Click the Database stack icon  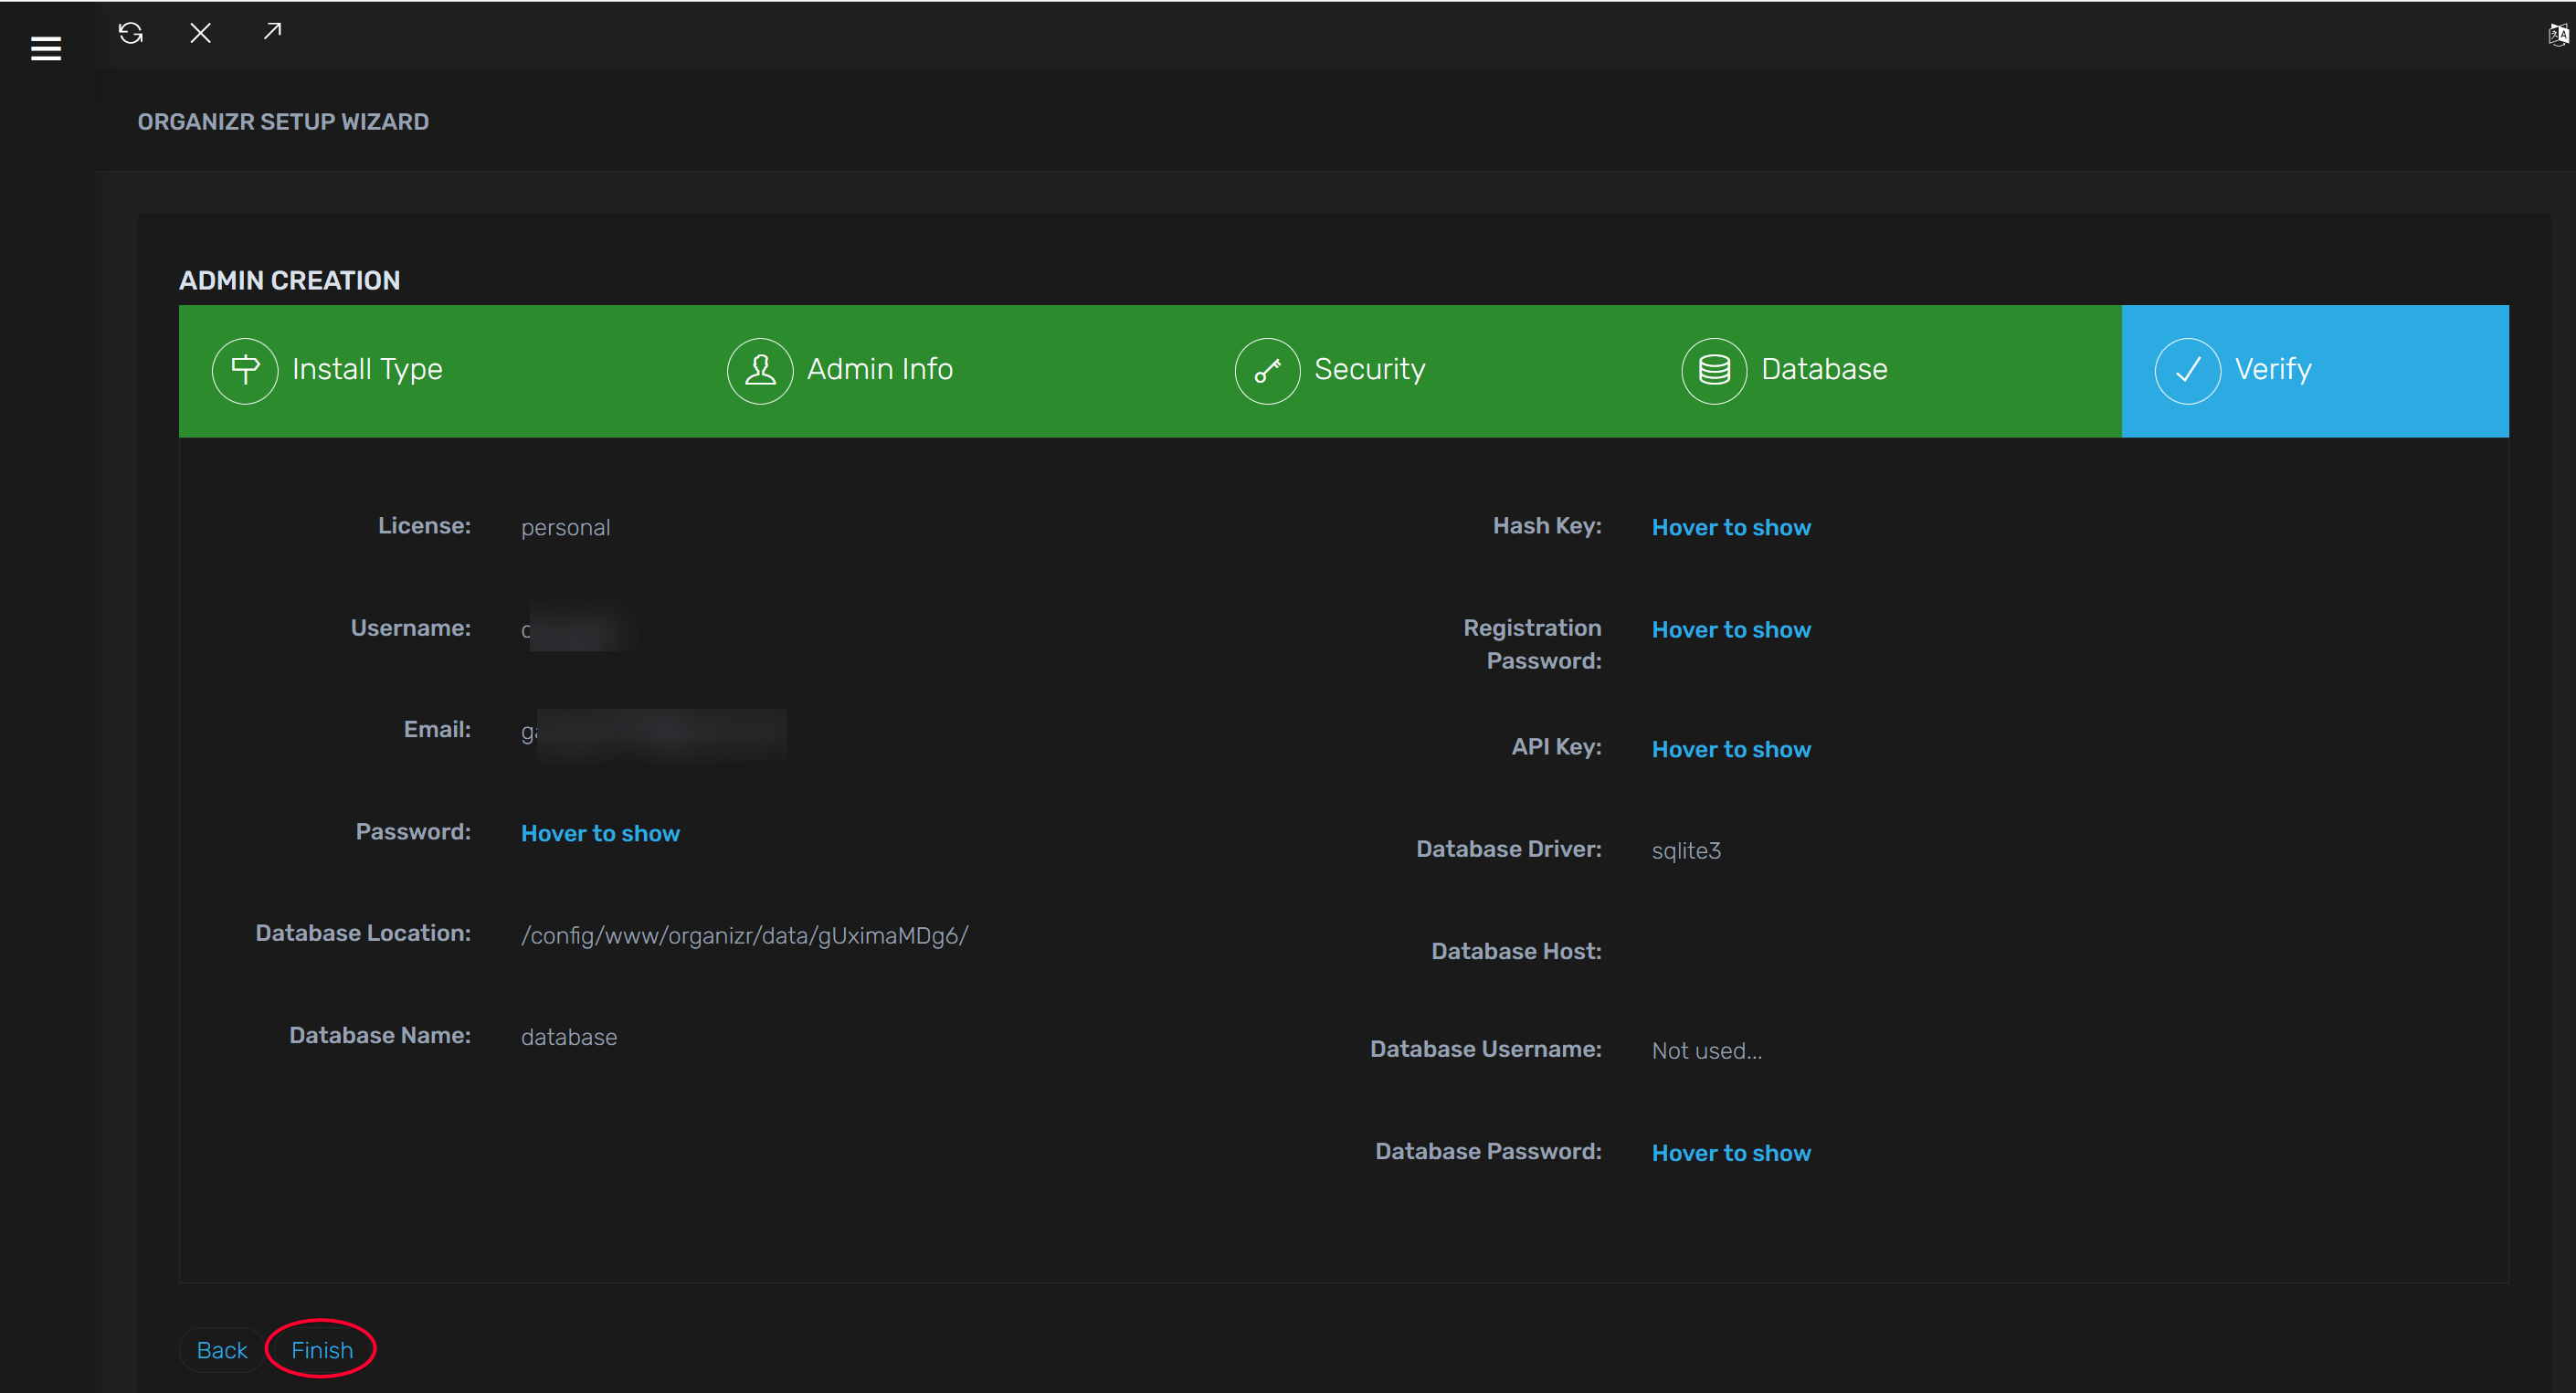(1714, 371)
